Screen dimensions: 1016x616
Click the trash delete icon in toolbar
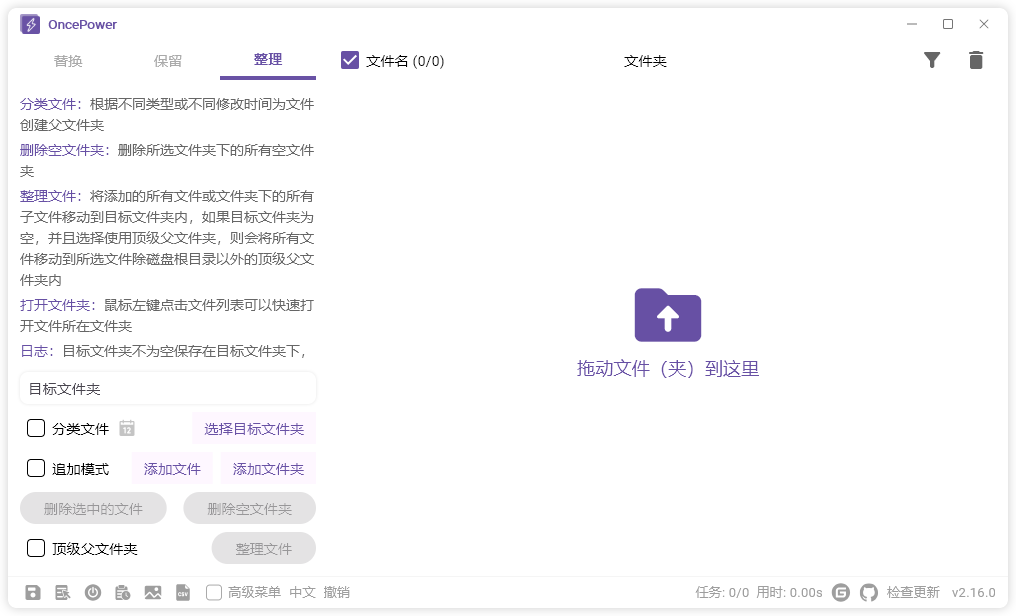(x=975, y=60)
